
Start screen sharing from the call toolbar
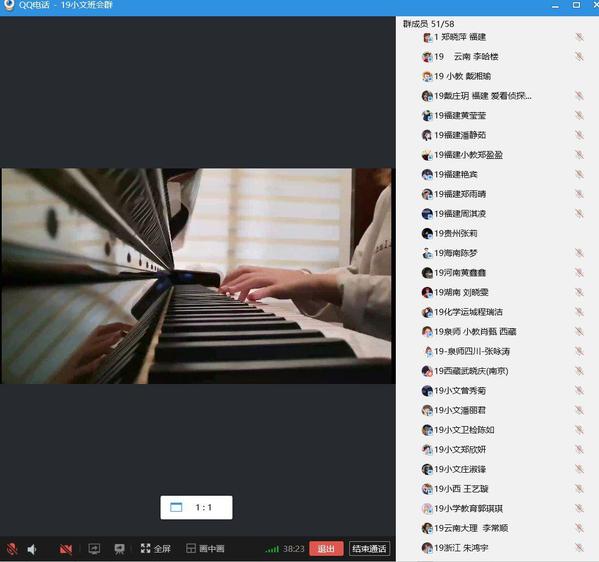coord(94,549)
